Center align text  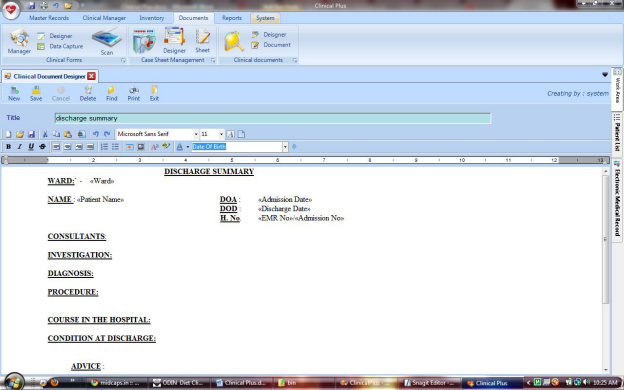click(x=68, y=147)
